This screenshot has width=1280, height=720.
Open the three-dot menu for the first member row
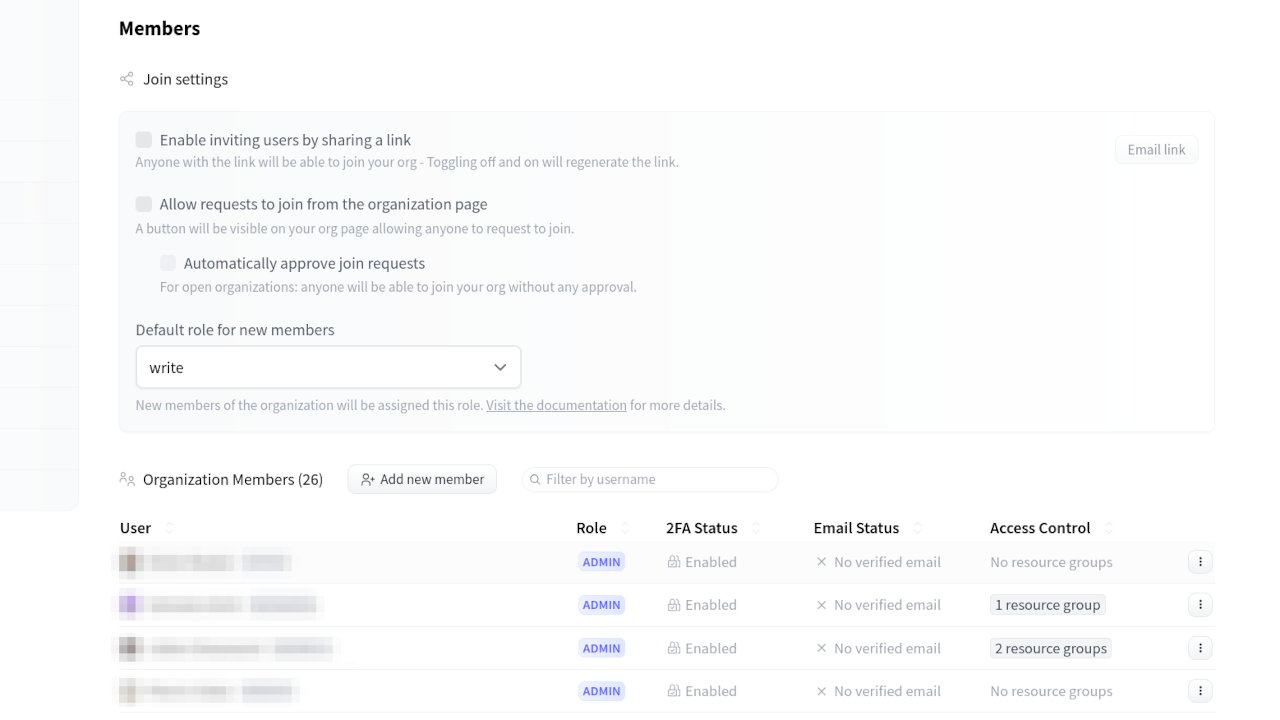click(x=1200, y=562)
